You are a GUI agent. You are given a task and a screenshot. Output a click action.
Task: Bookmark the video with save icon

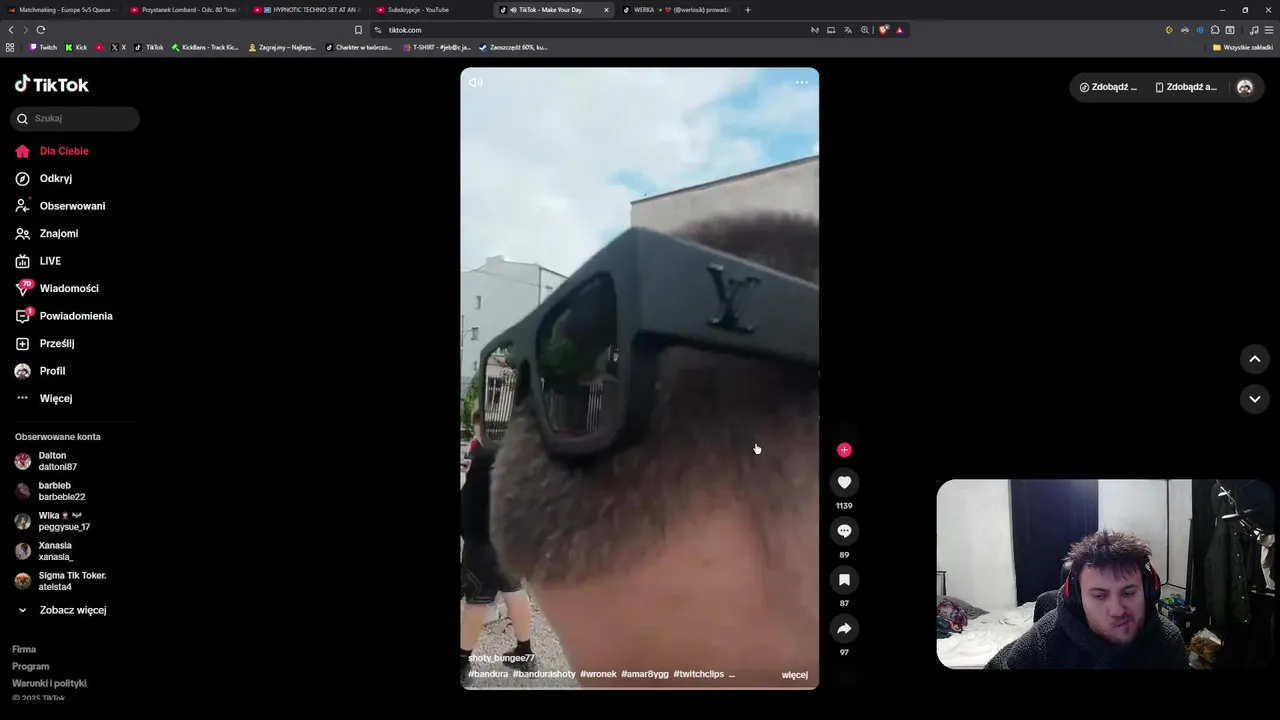pos(844,580)
